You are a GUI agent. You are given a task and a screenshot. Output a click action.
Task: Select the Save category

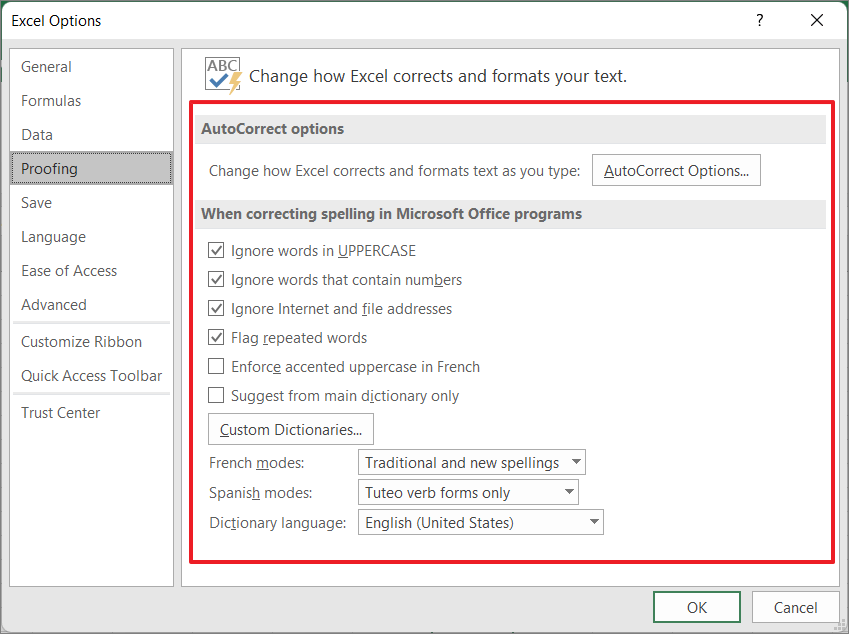[36, 202]
